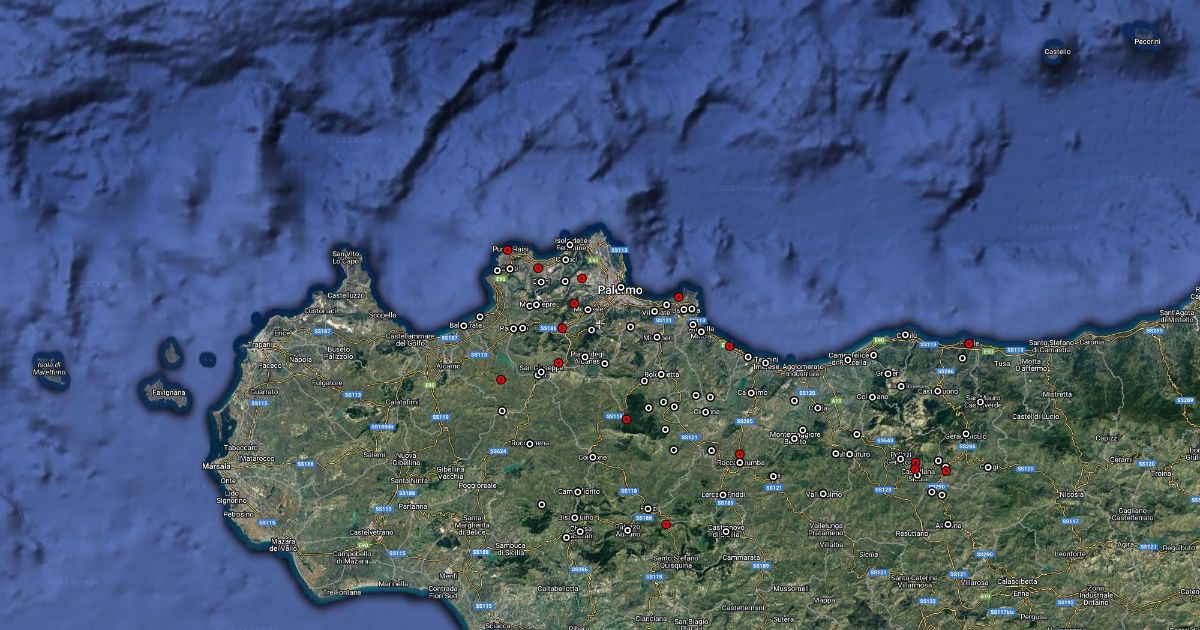Image resolution: width=1200 pixels, height=630 pixels.
Task: Select the Marsala town label
Action: 217,466
